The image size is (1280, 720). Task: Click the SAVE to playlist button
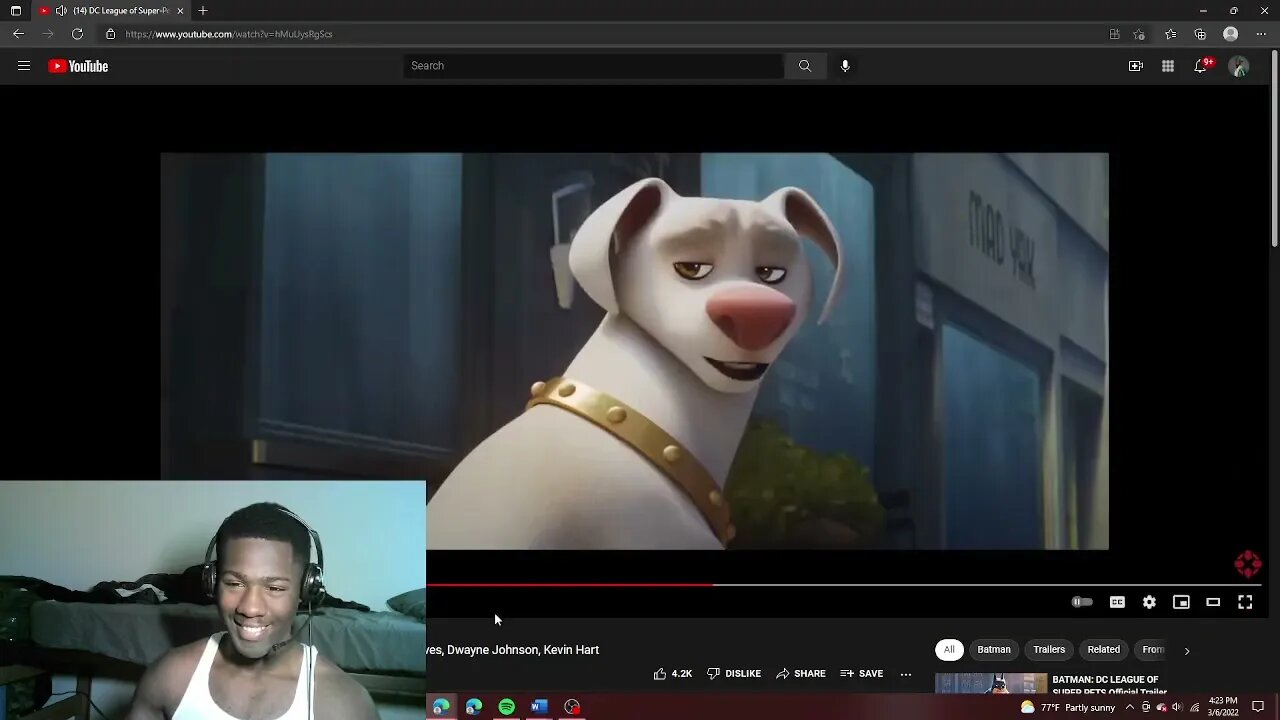click(x=862, y=674)
